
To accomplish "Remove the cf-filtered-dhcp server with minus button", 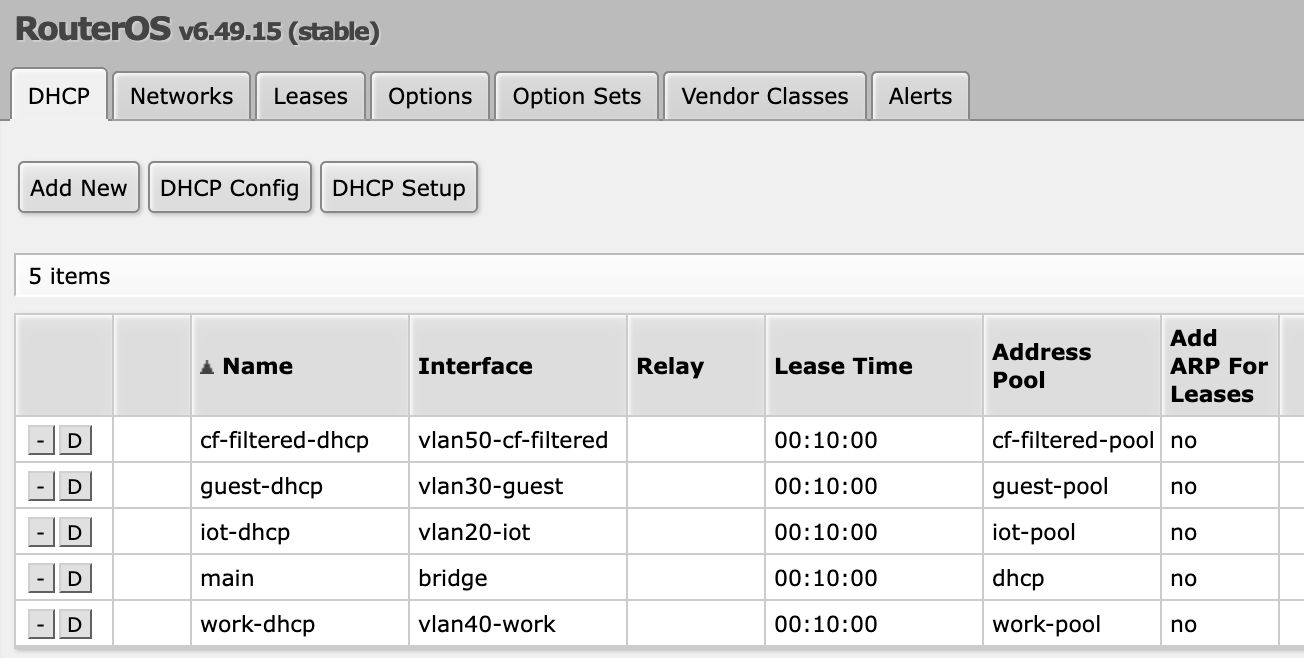I will tap(40, 441).
